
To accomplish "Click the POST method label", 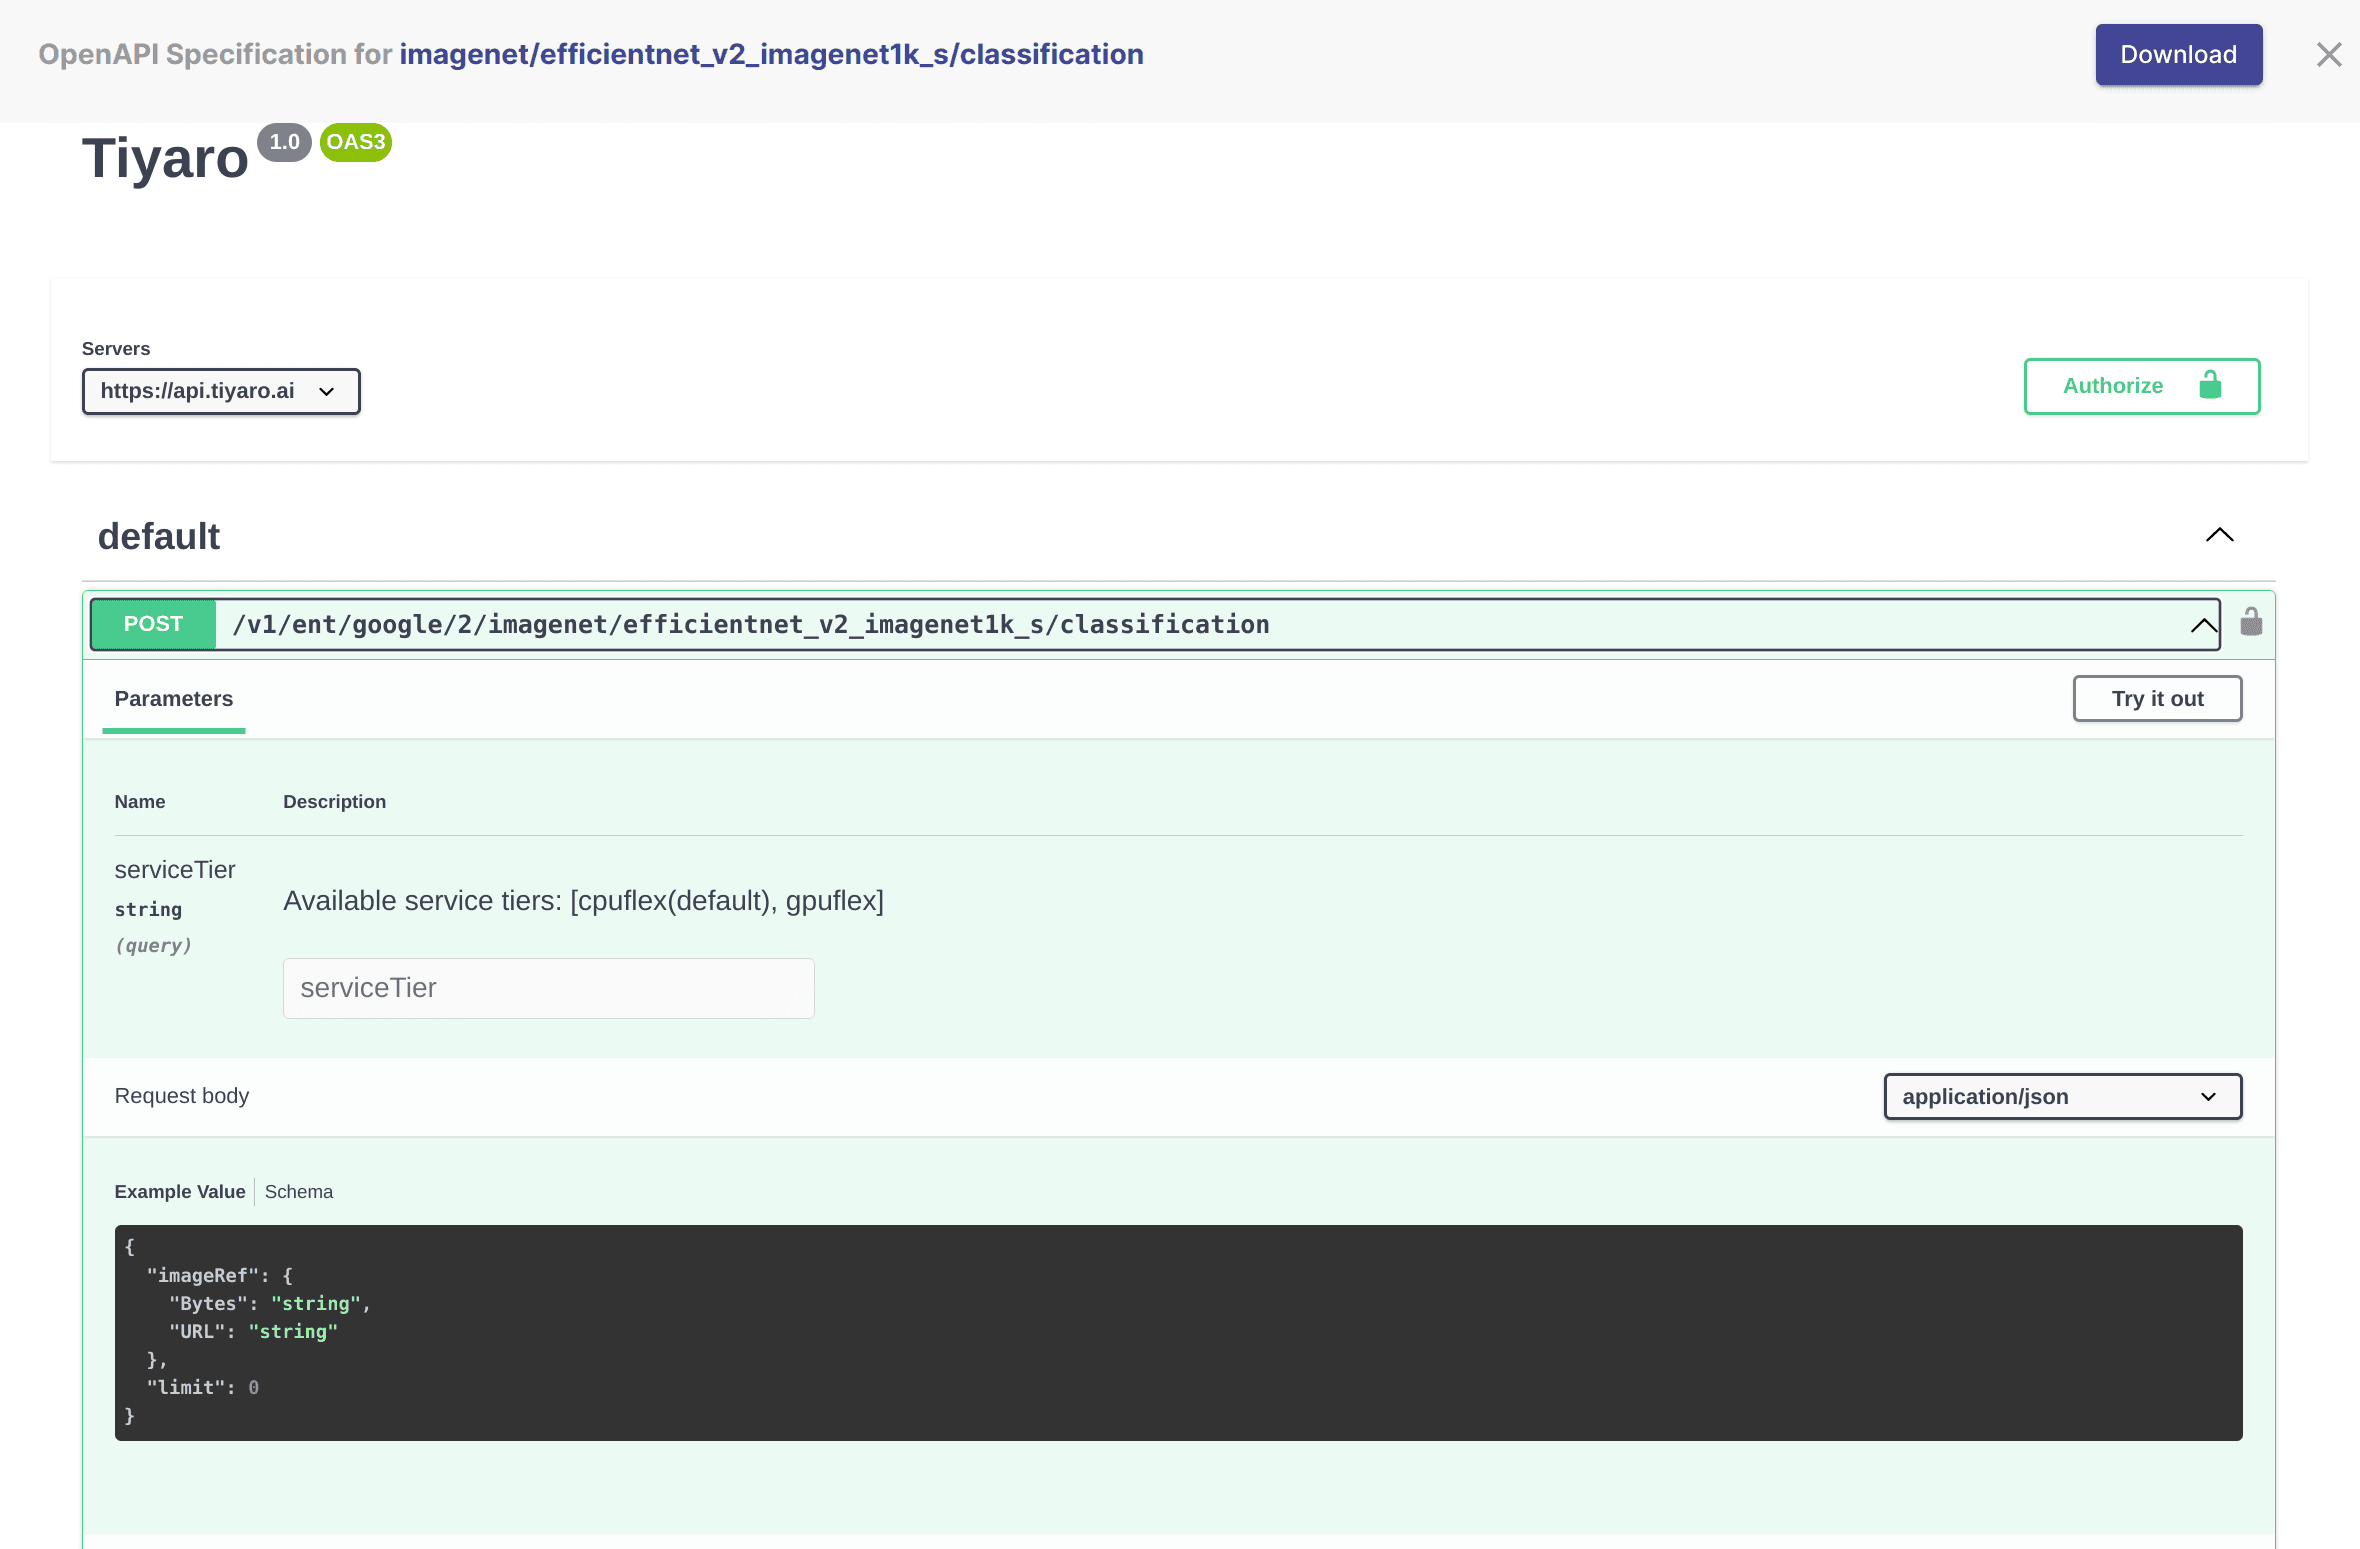I will [153, 624].
